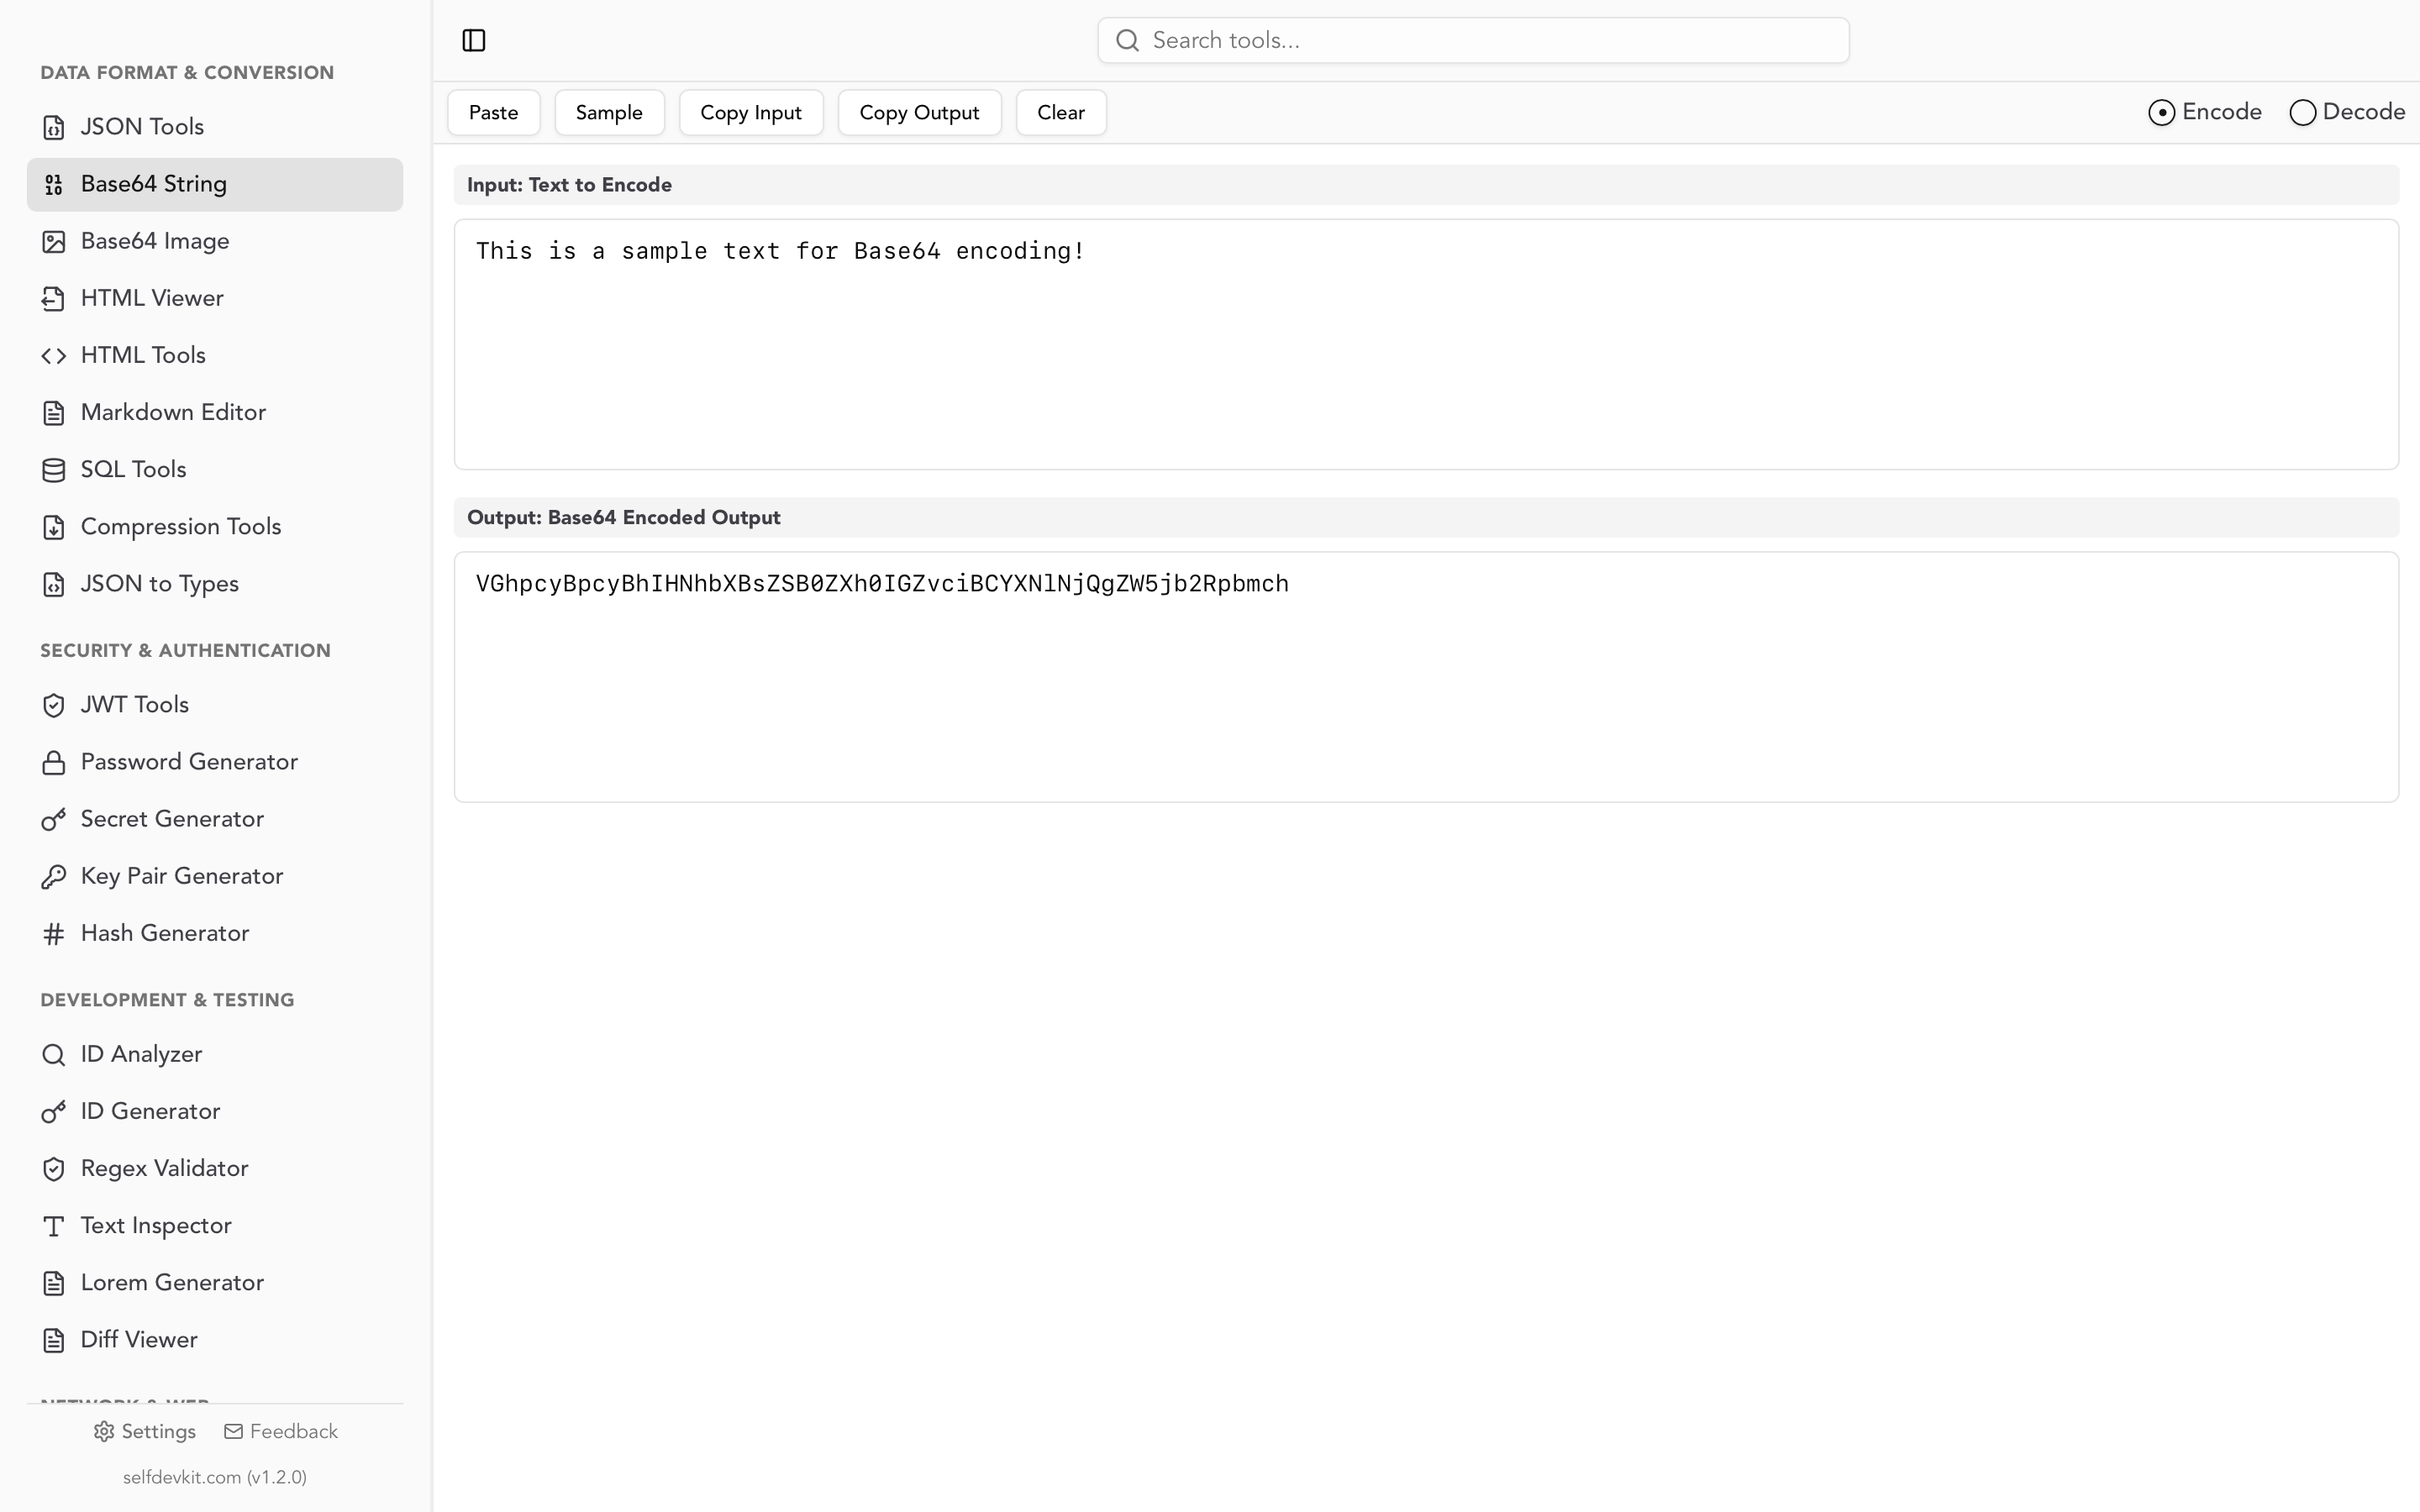The image size is (2420, 1512).
Task: Click the HTML Tools code brackets icon
Action: [x=54, y=356]
